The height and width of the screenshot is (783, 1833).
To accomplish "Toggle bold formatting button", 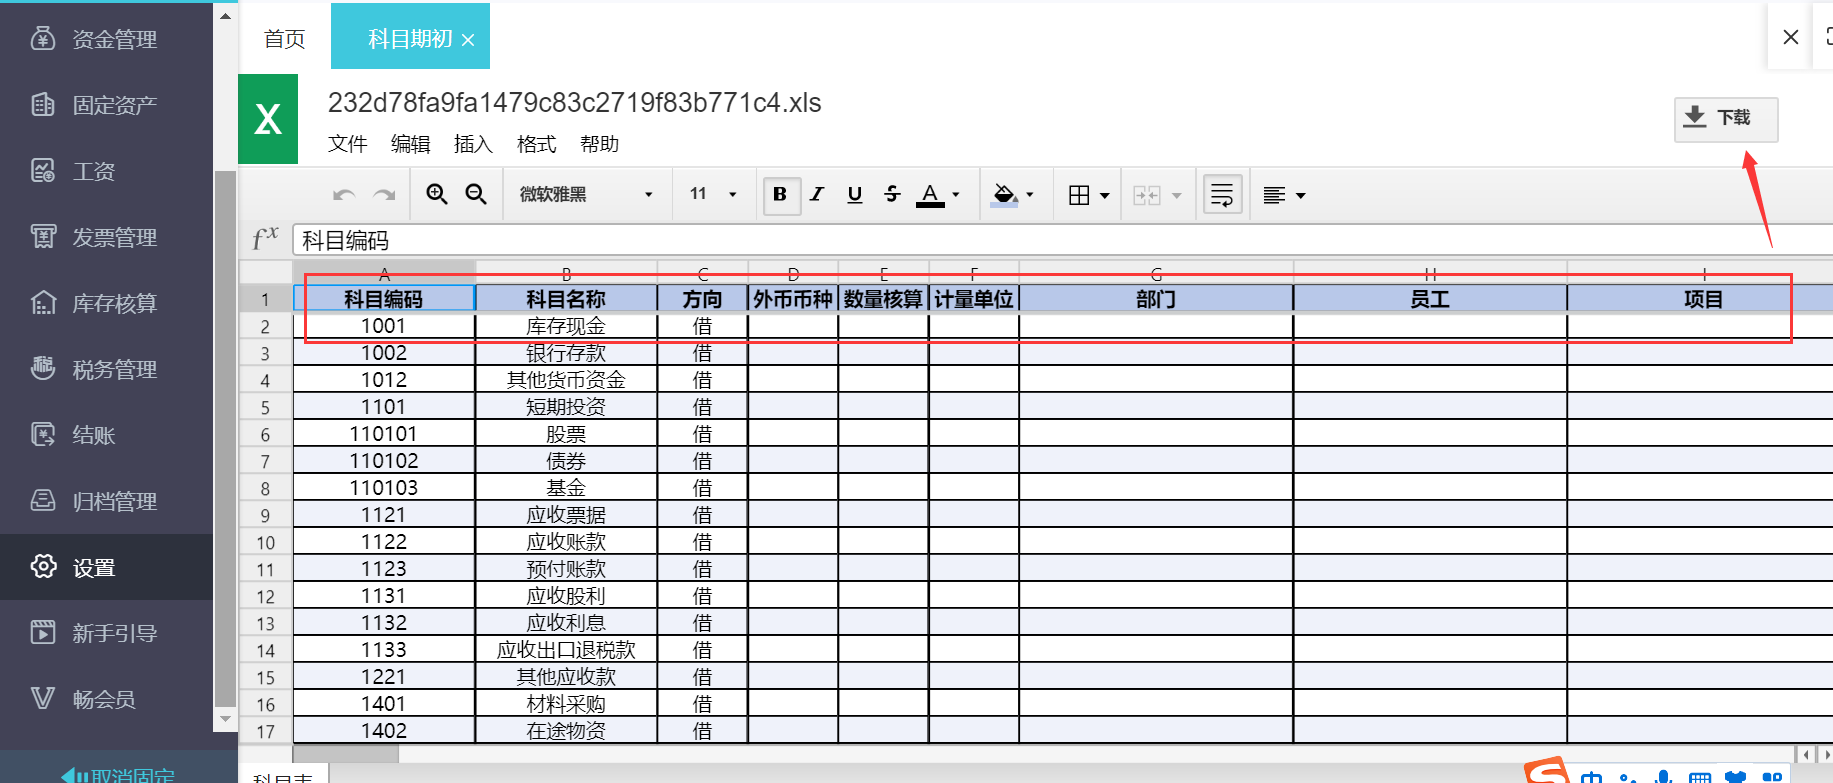I will click(x=780, y=194).
